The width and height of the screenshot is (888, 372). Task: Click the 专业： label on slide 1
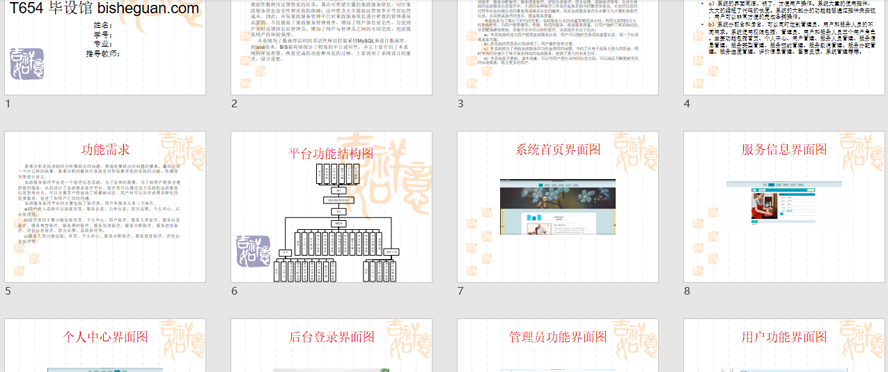click(x=103, y=44)
